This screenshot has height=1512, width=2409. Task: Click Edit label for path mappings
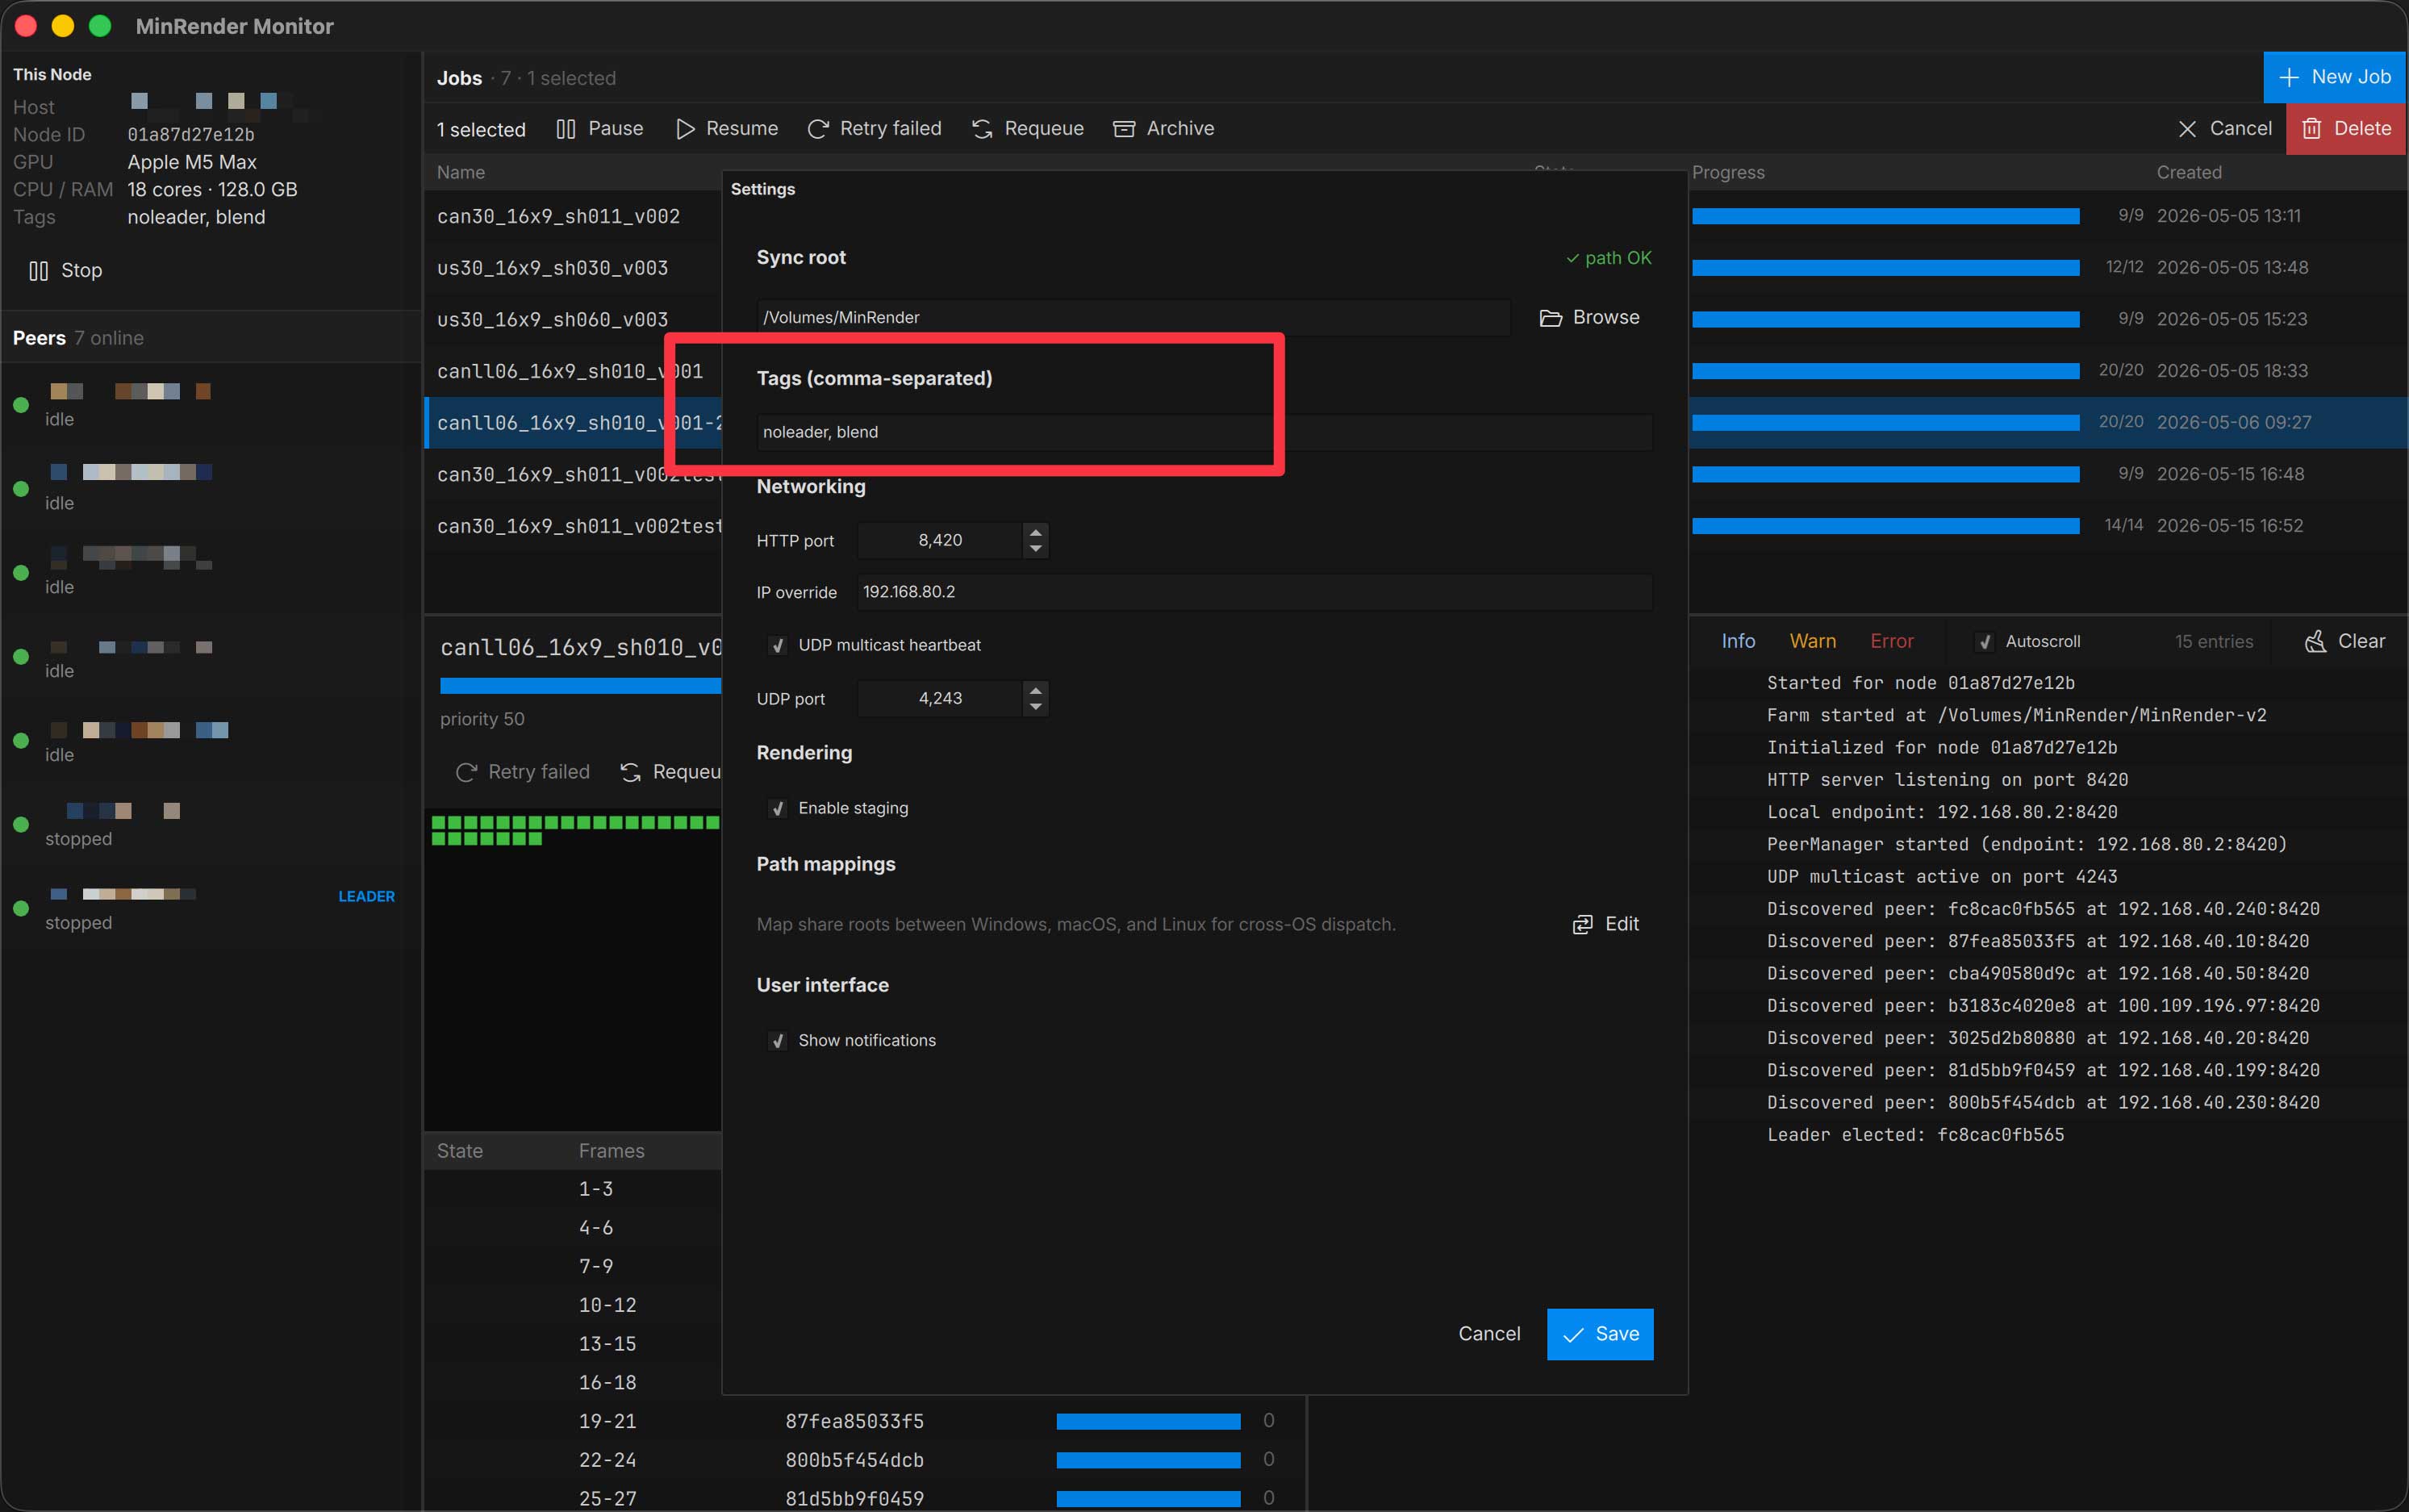(1622, 924)
